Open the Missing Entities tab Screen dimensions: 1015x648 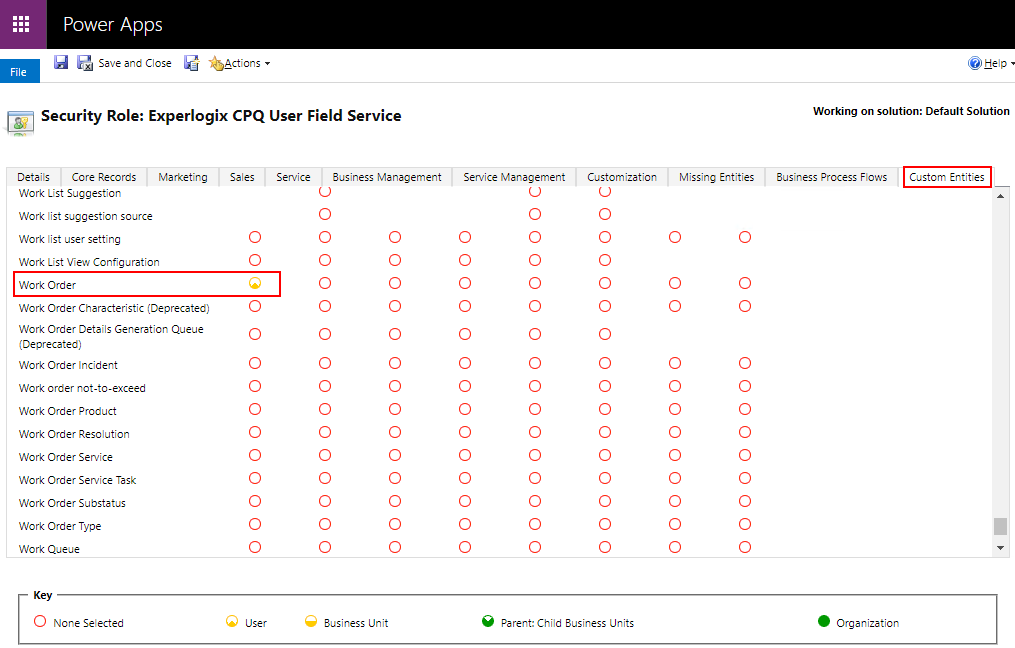click(717, 177)
